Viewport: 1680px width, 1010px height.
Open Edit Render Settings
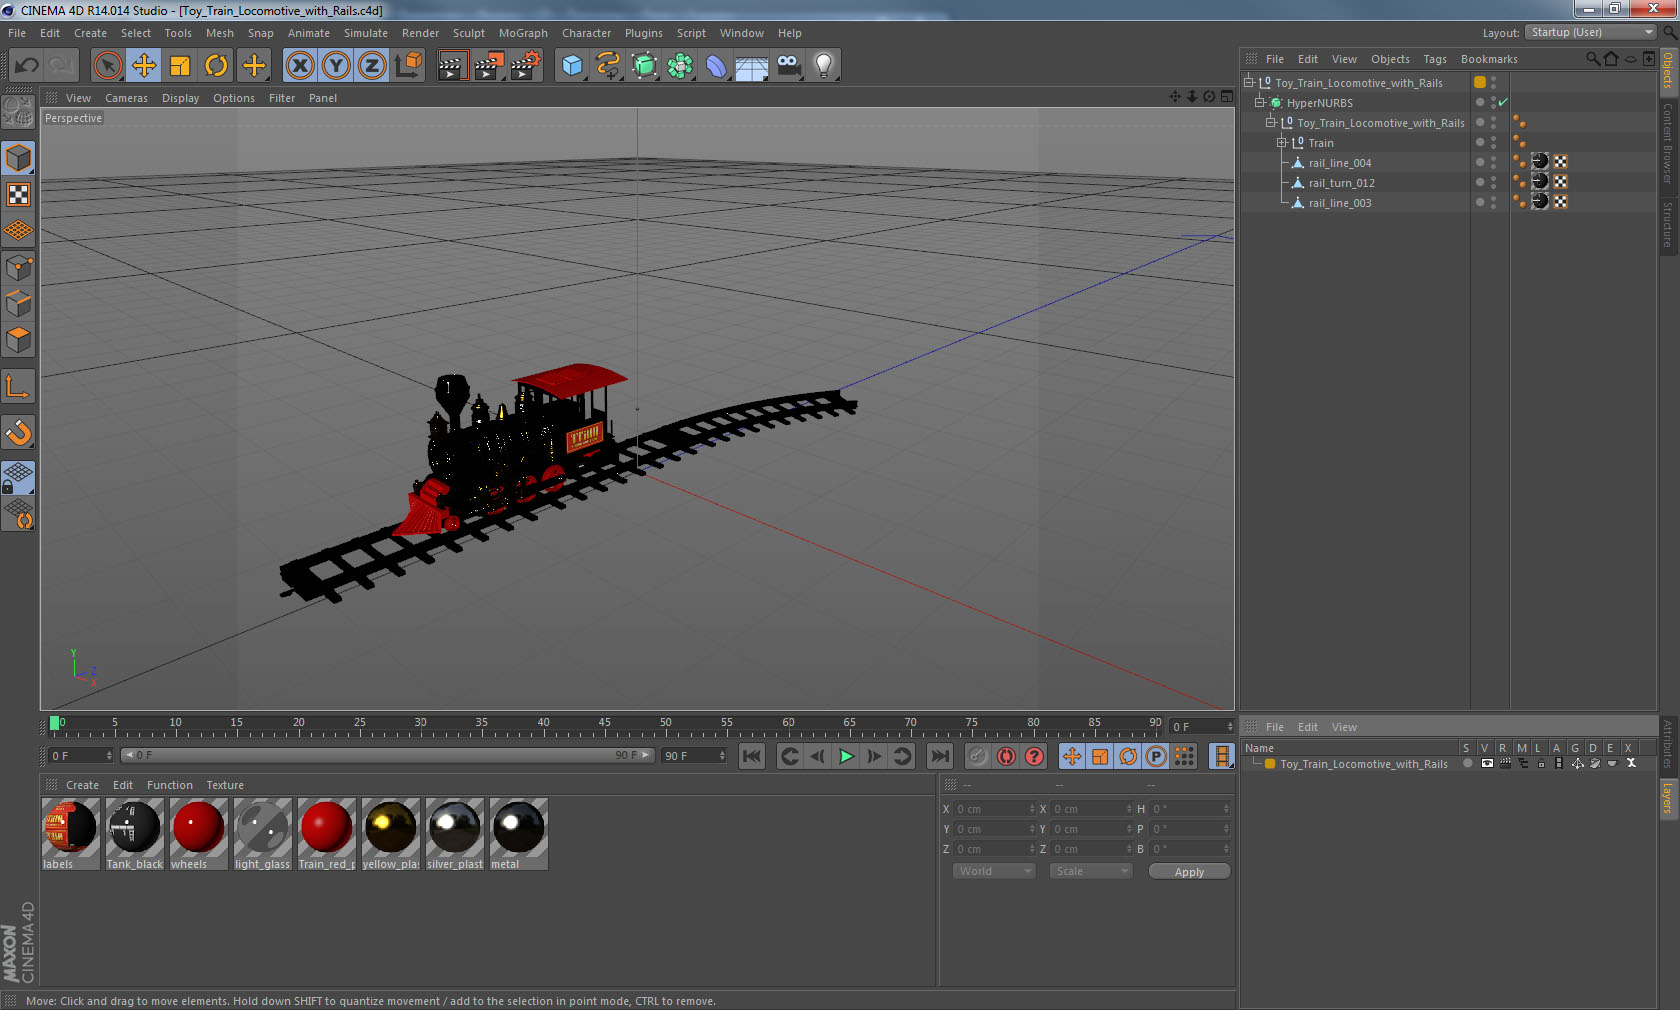(525, 66)
